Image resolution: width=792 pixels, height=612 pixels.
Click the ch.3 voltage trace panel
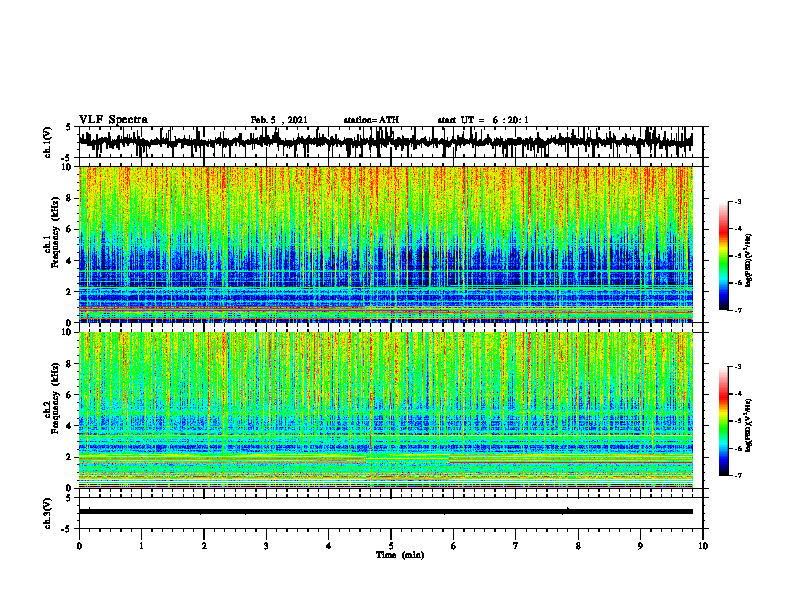391,513
